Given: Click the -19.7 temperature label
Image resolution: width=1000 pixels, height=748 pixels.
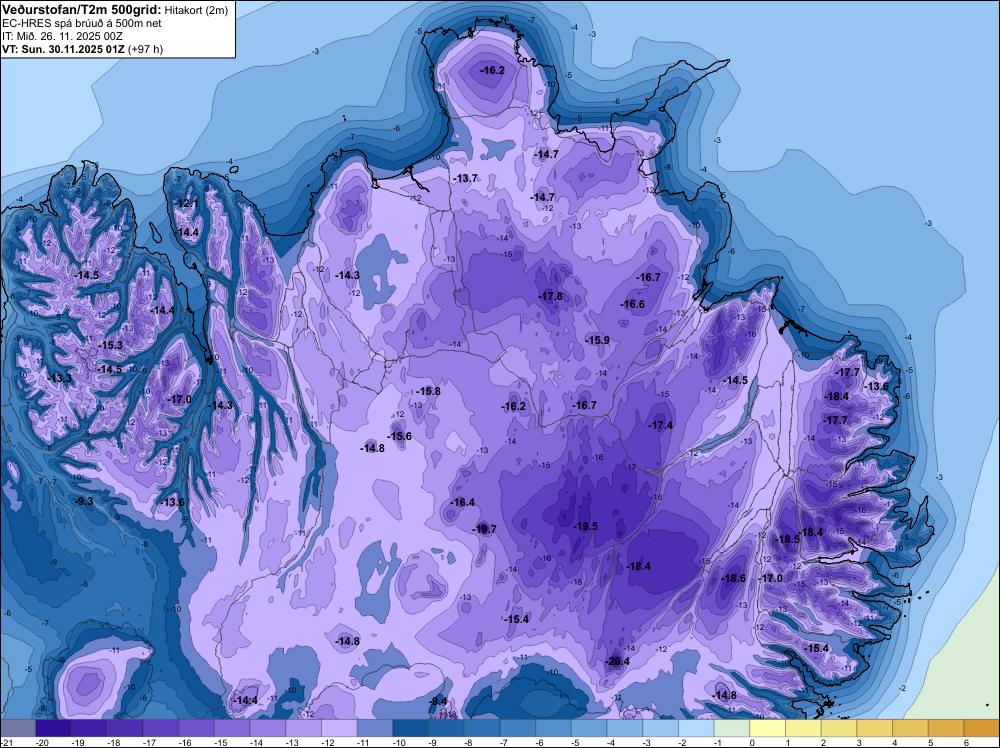Looking at the screenshot, I should tap(483, 529).
